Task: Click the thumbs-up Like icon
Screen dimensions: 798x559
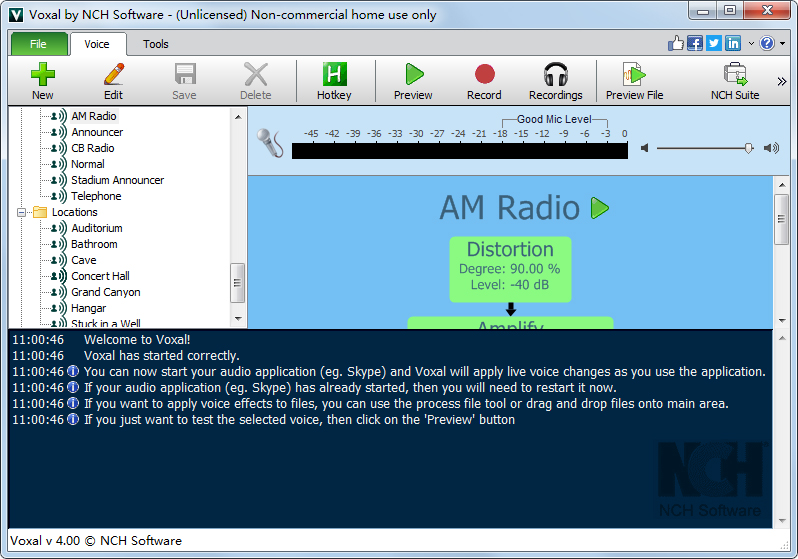Action: coord(676,43)
